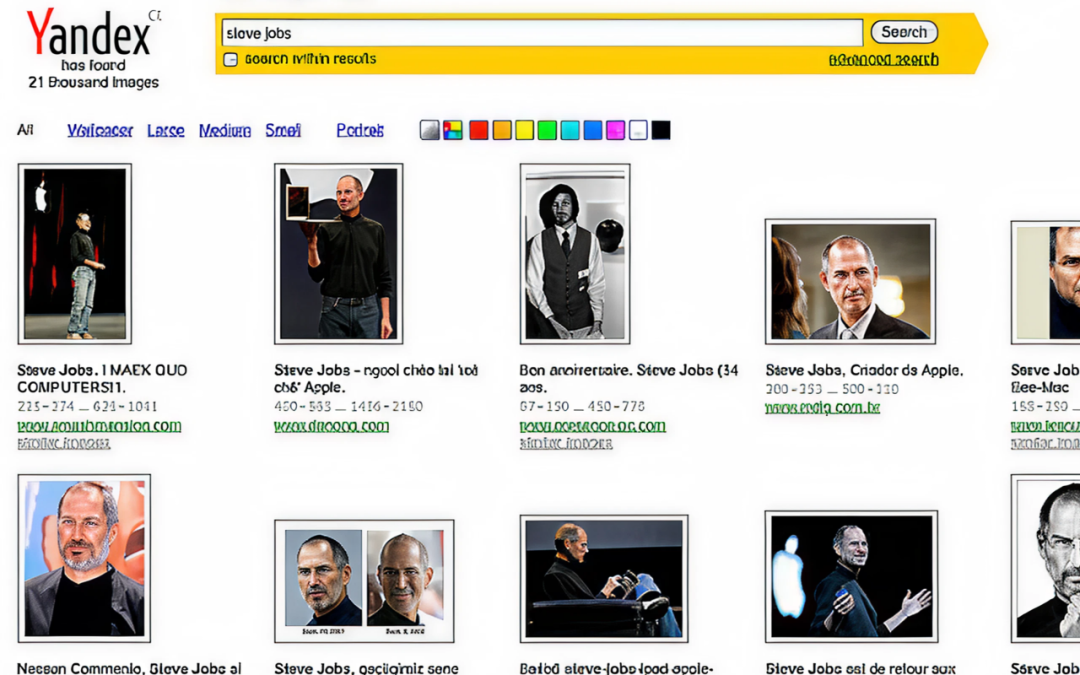Screen dimensions: 1080x675
Task: Click the Bon anniversaire. Steve Jobs caption
Action: [x=629, y=378]
